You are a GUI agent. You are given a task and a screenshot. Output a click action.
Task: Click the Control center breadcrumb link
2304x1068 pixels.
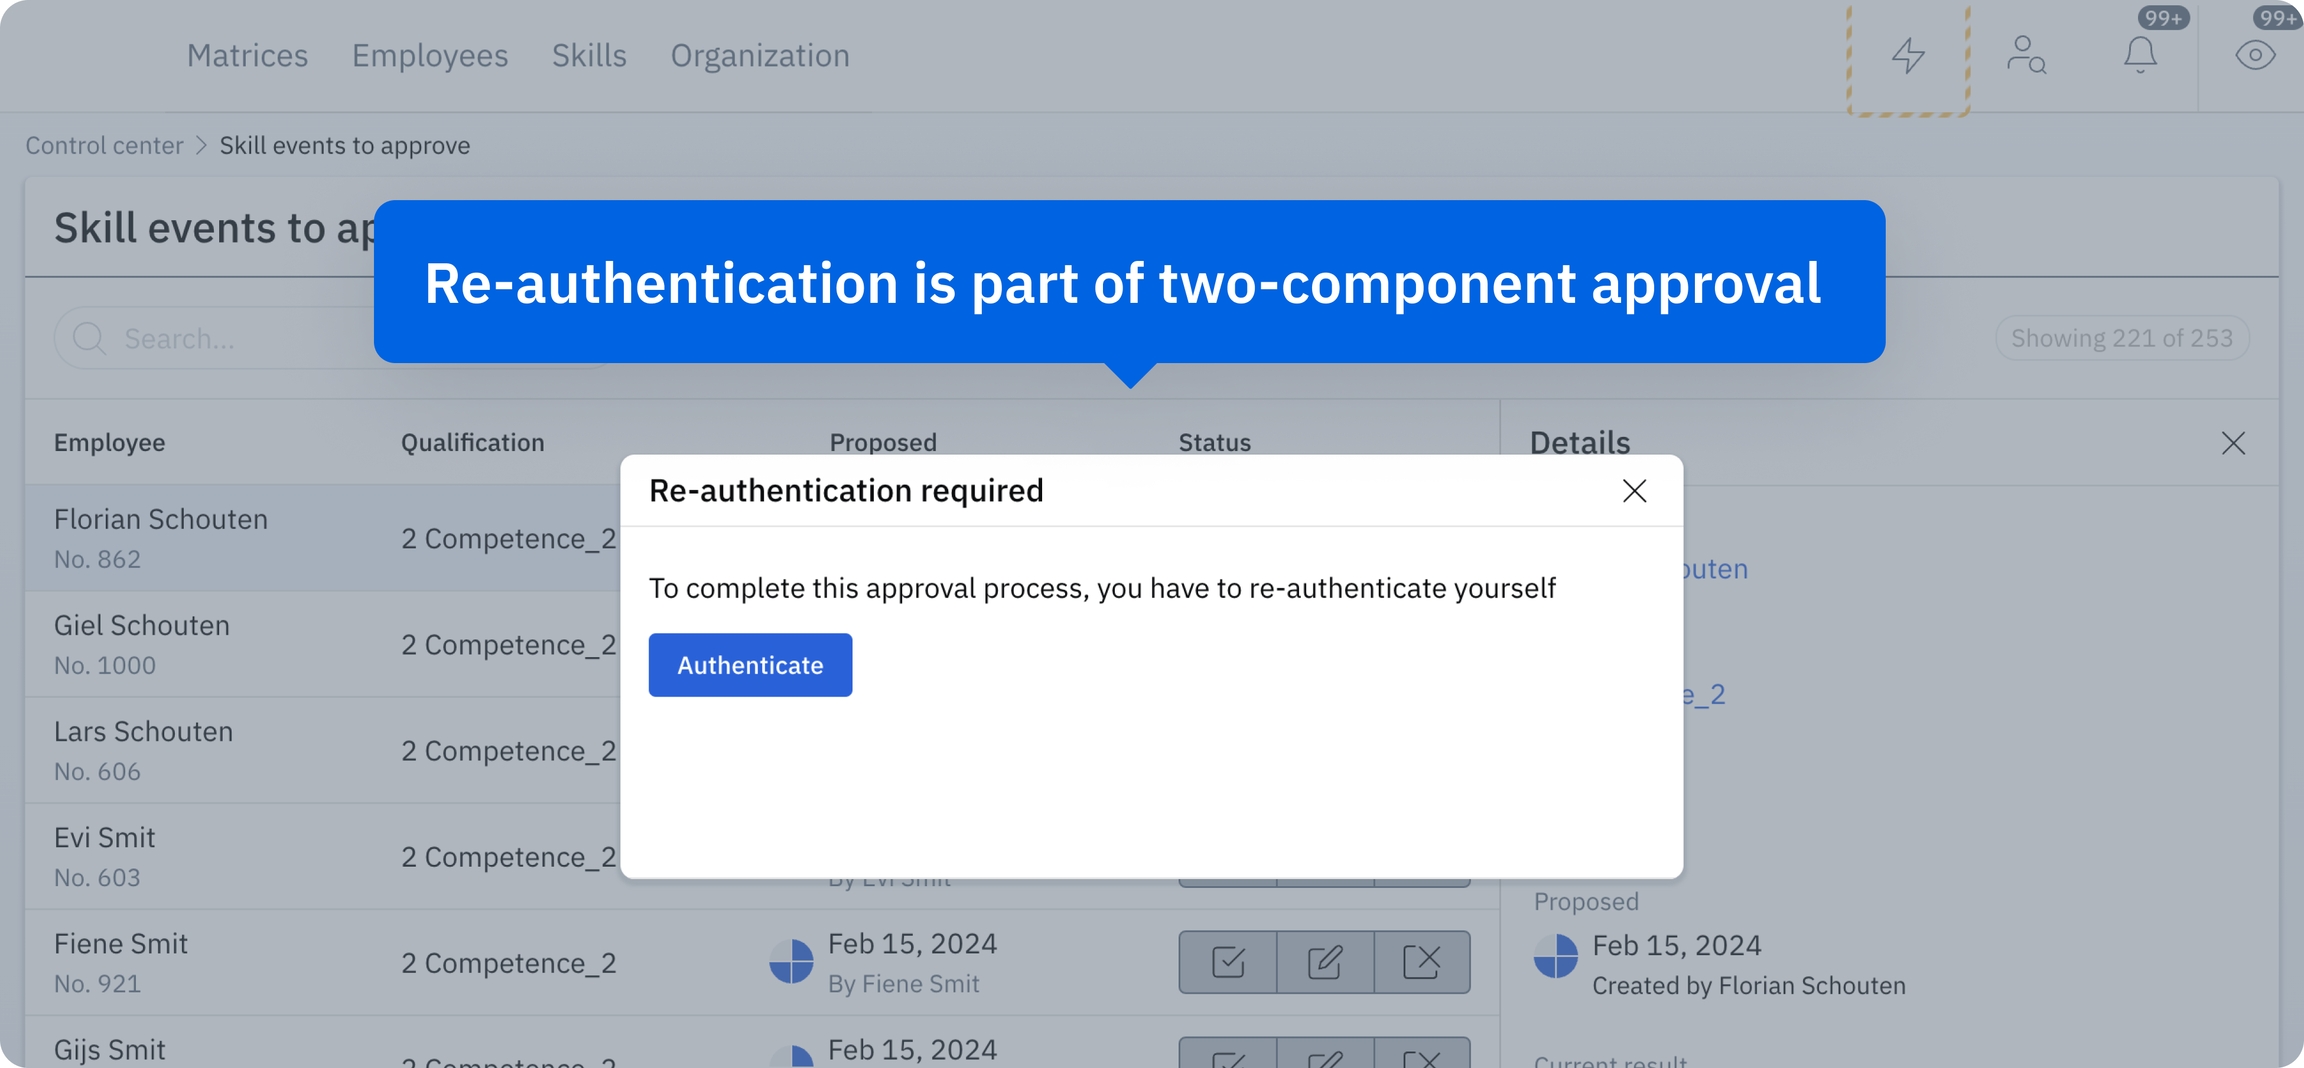coord(104,145)
